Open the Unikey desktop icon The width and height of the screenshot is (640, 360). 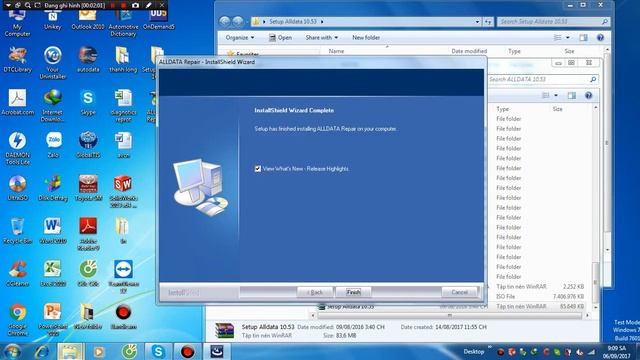pos(53,20)
